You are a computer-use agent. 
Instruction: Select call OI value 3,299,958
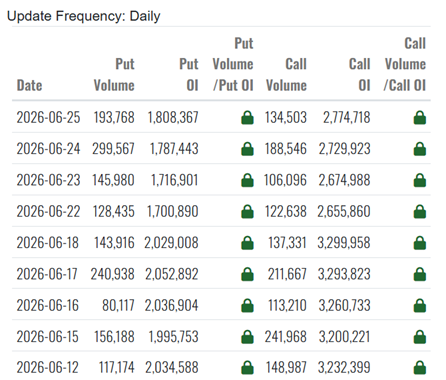point(344,243)
